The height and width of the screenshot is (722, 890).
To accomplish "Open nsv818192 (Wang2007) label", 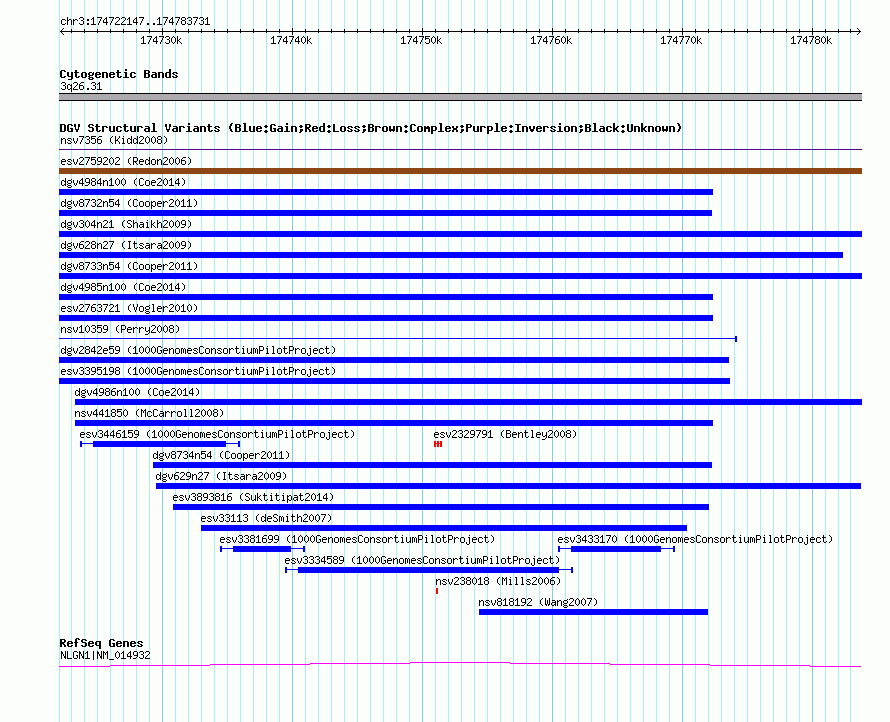I will (x=538, y=602).
